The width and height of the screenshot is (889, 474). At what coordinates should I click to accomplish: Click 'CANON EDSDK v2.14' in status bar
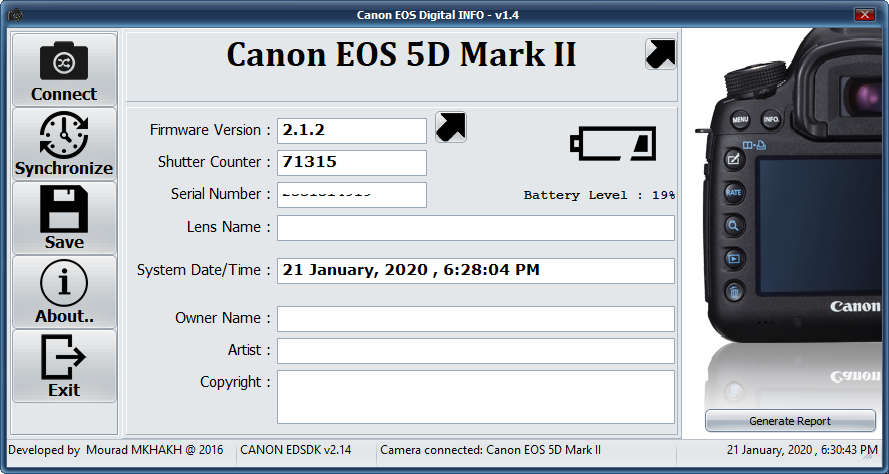(295, 450)
